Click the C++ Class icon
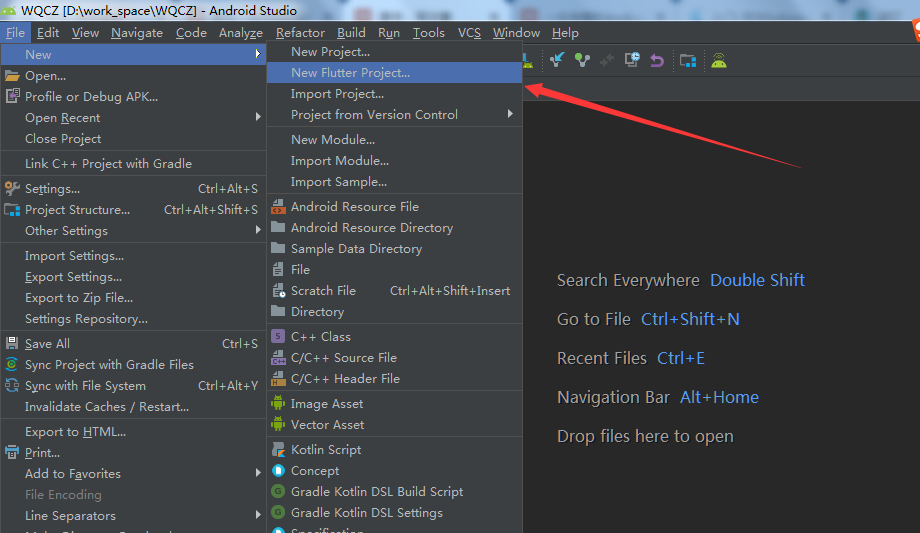Viewport: 920px width, 533px height. coord(278,336)
